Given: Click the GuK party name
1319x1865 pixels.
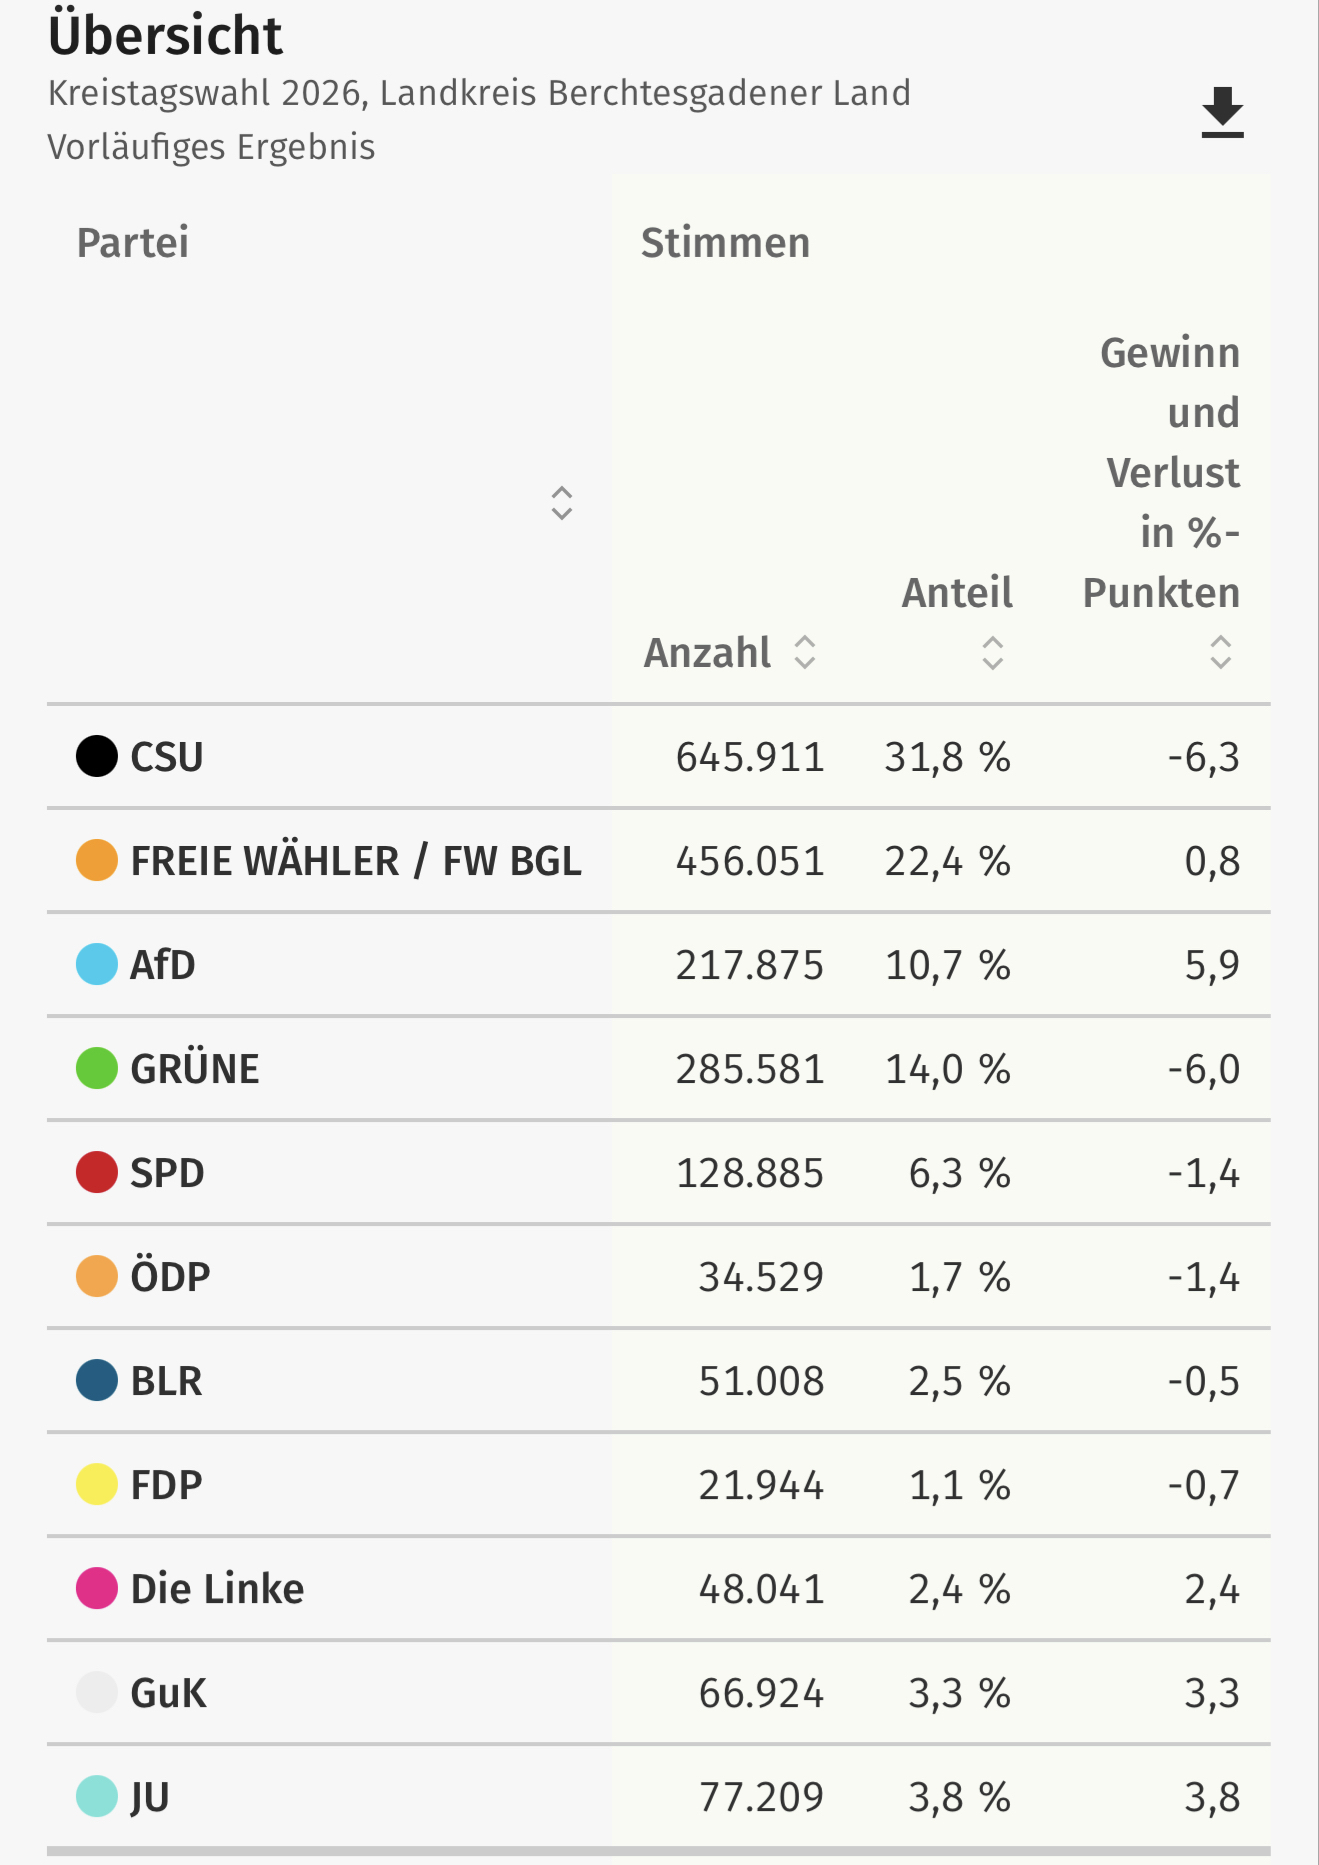Looking at the screenshot, I should pyautogui.click(x=168, y=1693).
